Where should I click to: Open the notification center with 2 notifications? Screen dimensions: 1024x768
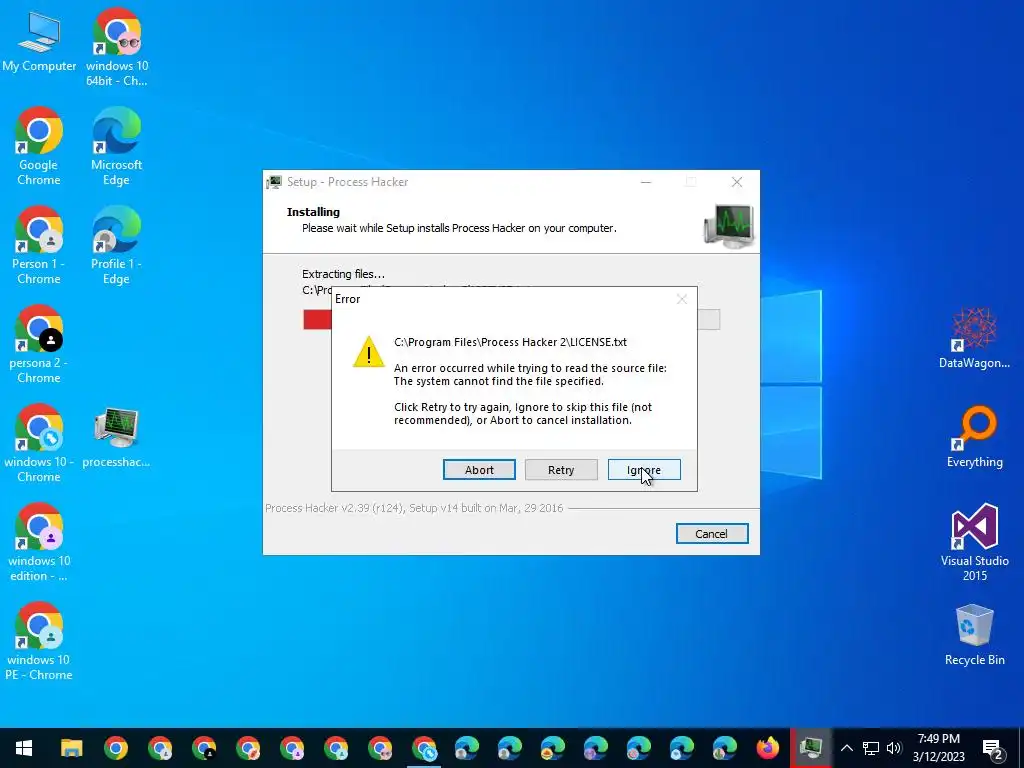tap(993, 748)
